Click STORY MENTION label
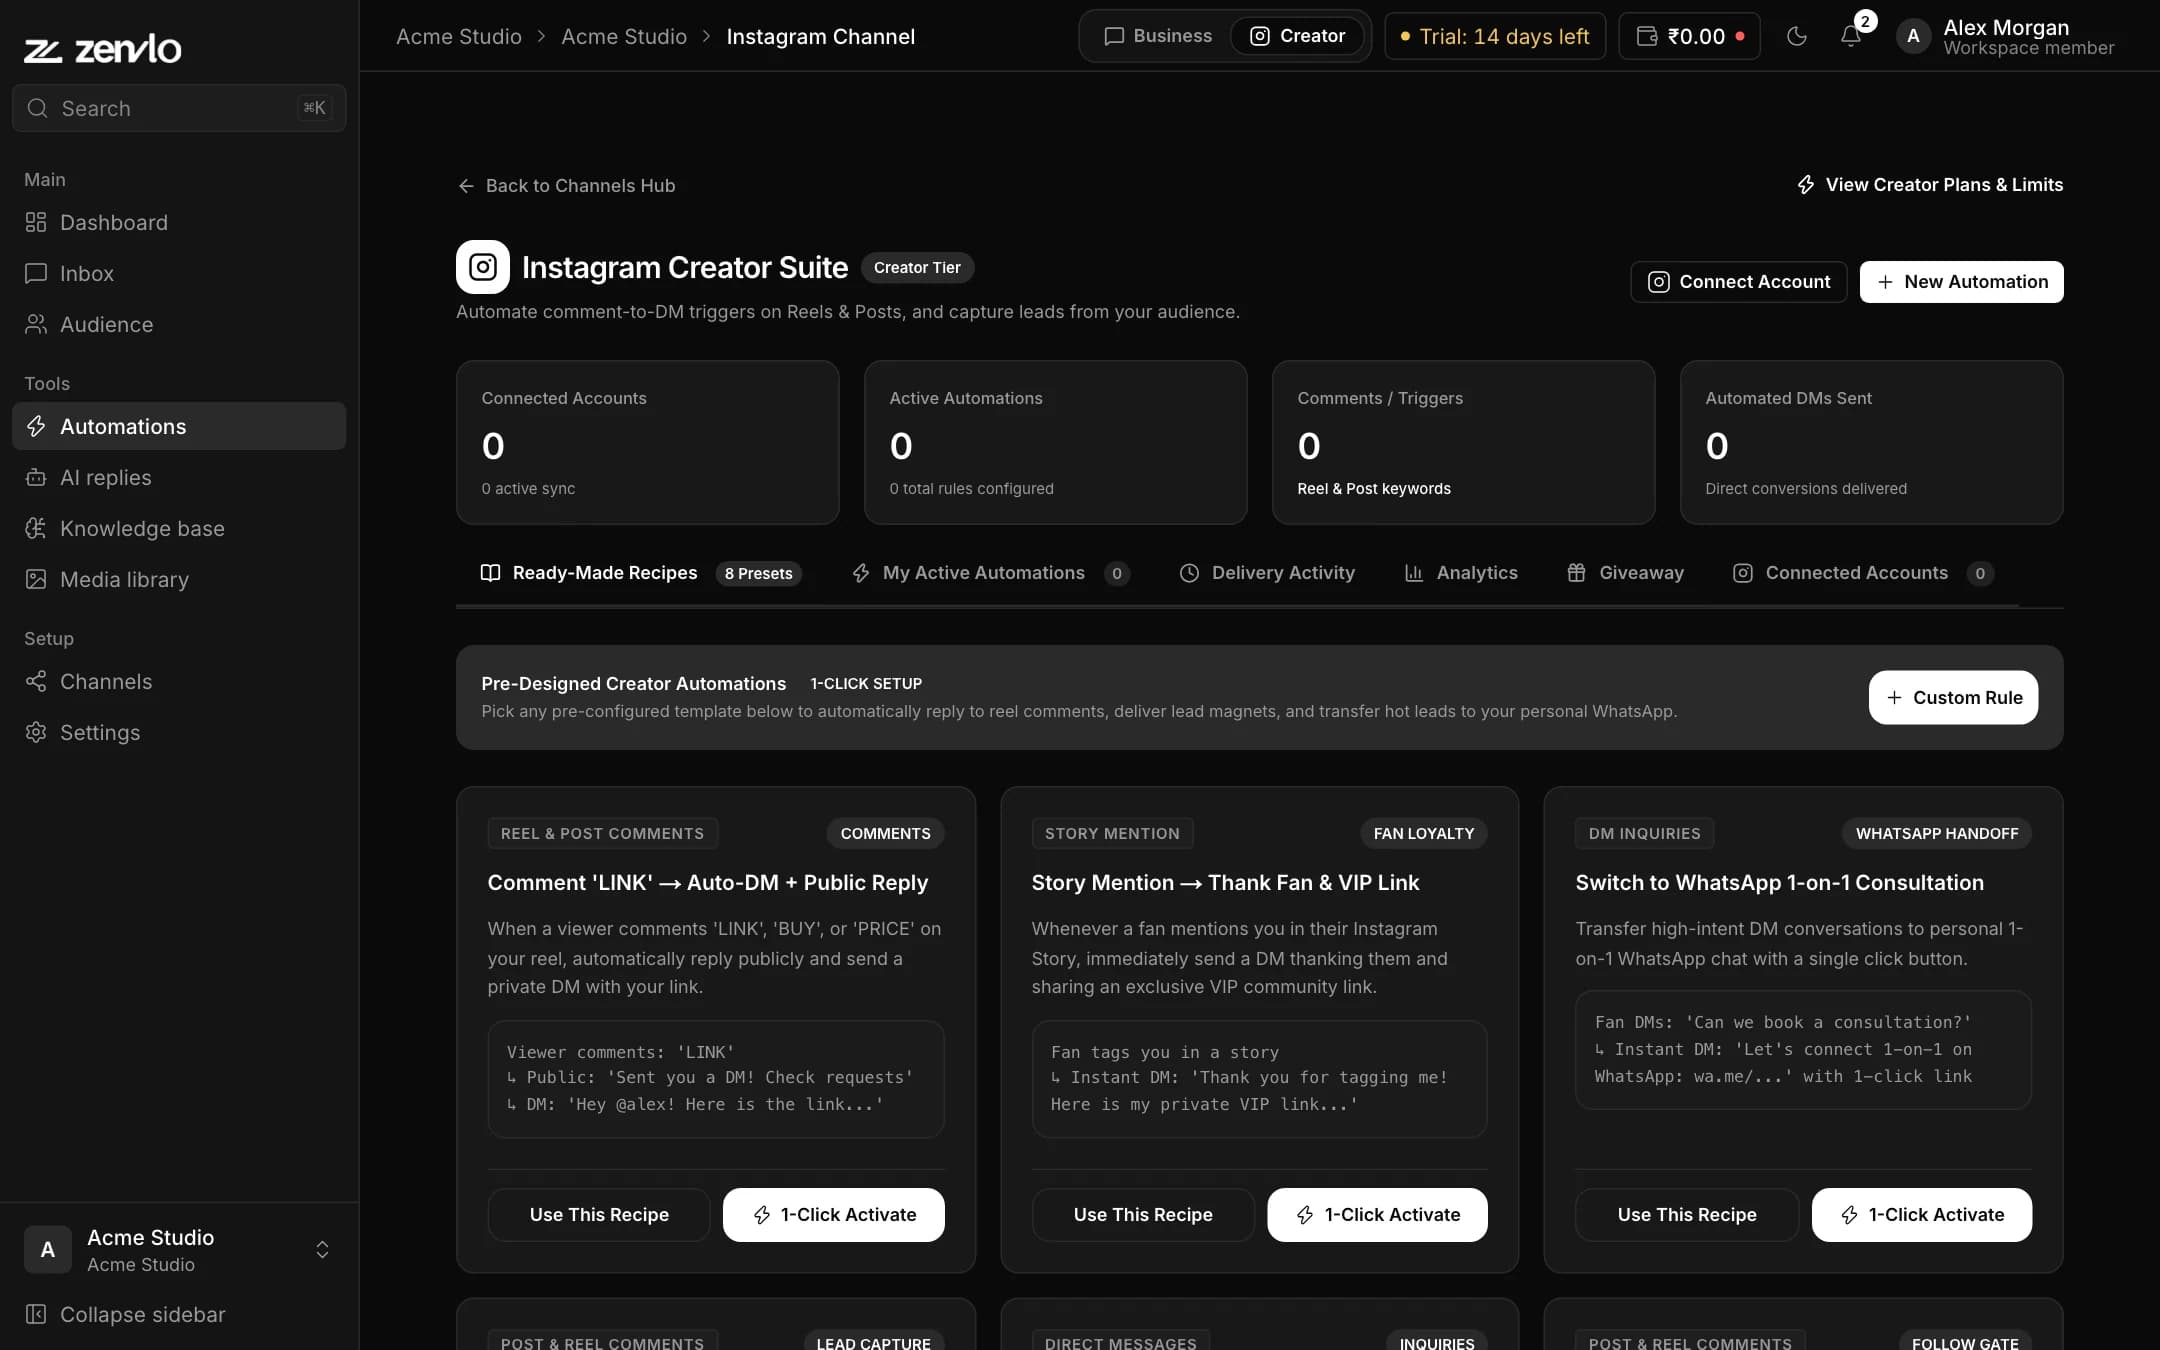This screenshot has width=2160, height=1350. pos(1112,833)
